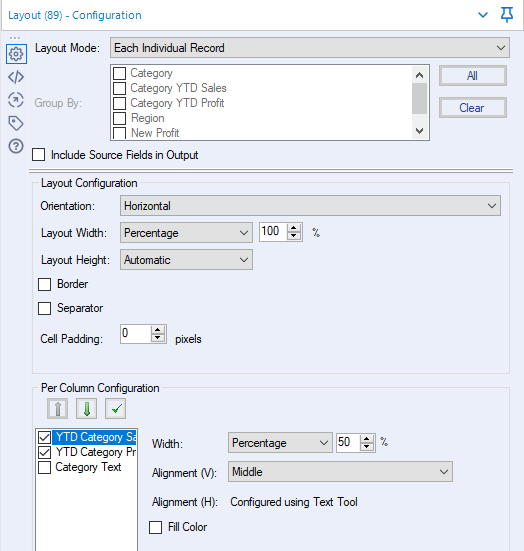Open the Annotation tag icon
524x551 pixels.
coord(16,123)
